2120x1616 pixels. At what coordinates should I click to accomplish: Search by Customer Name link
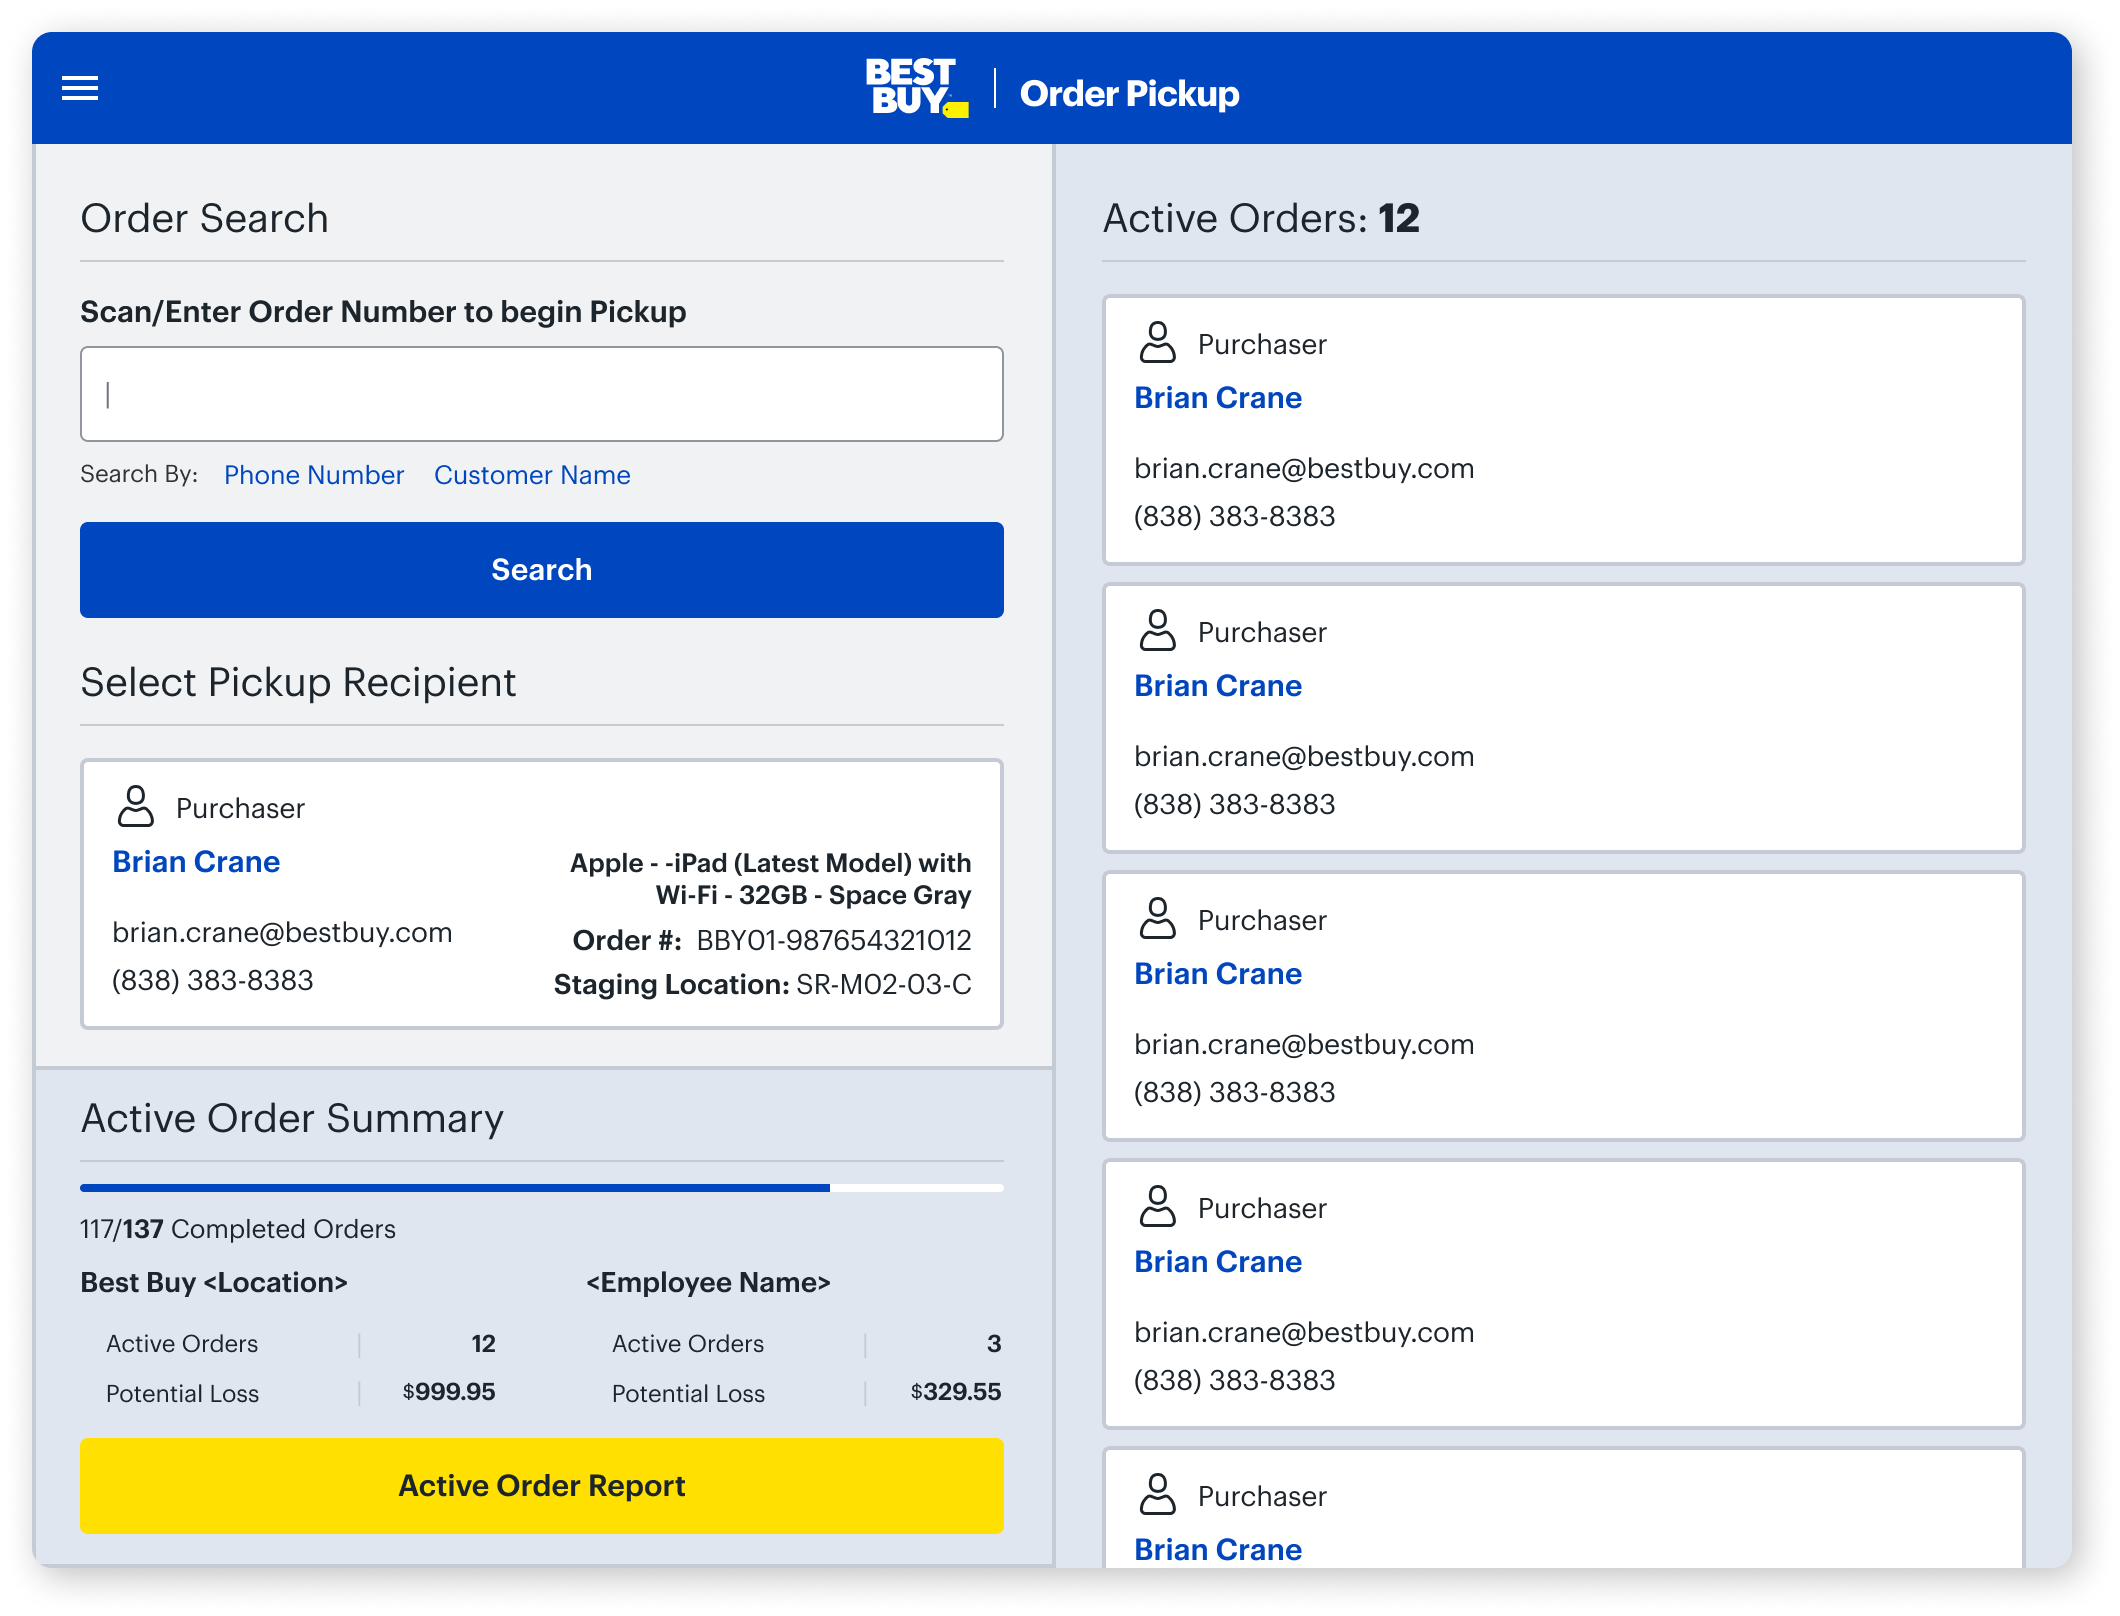click(532, 475)
